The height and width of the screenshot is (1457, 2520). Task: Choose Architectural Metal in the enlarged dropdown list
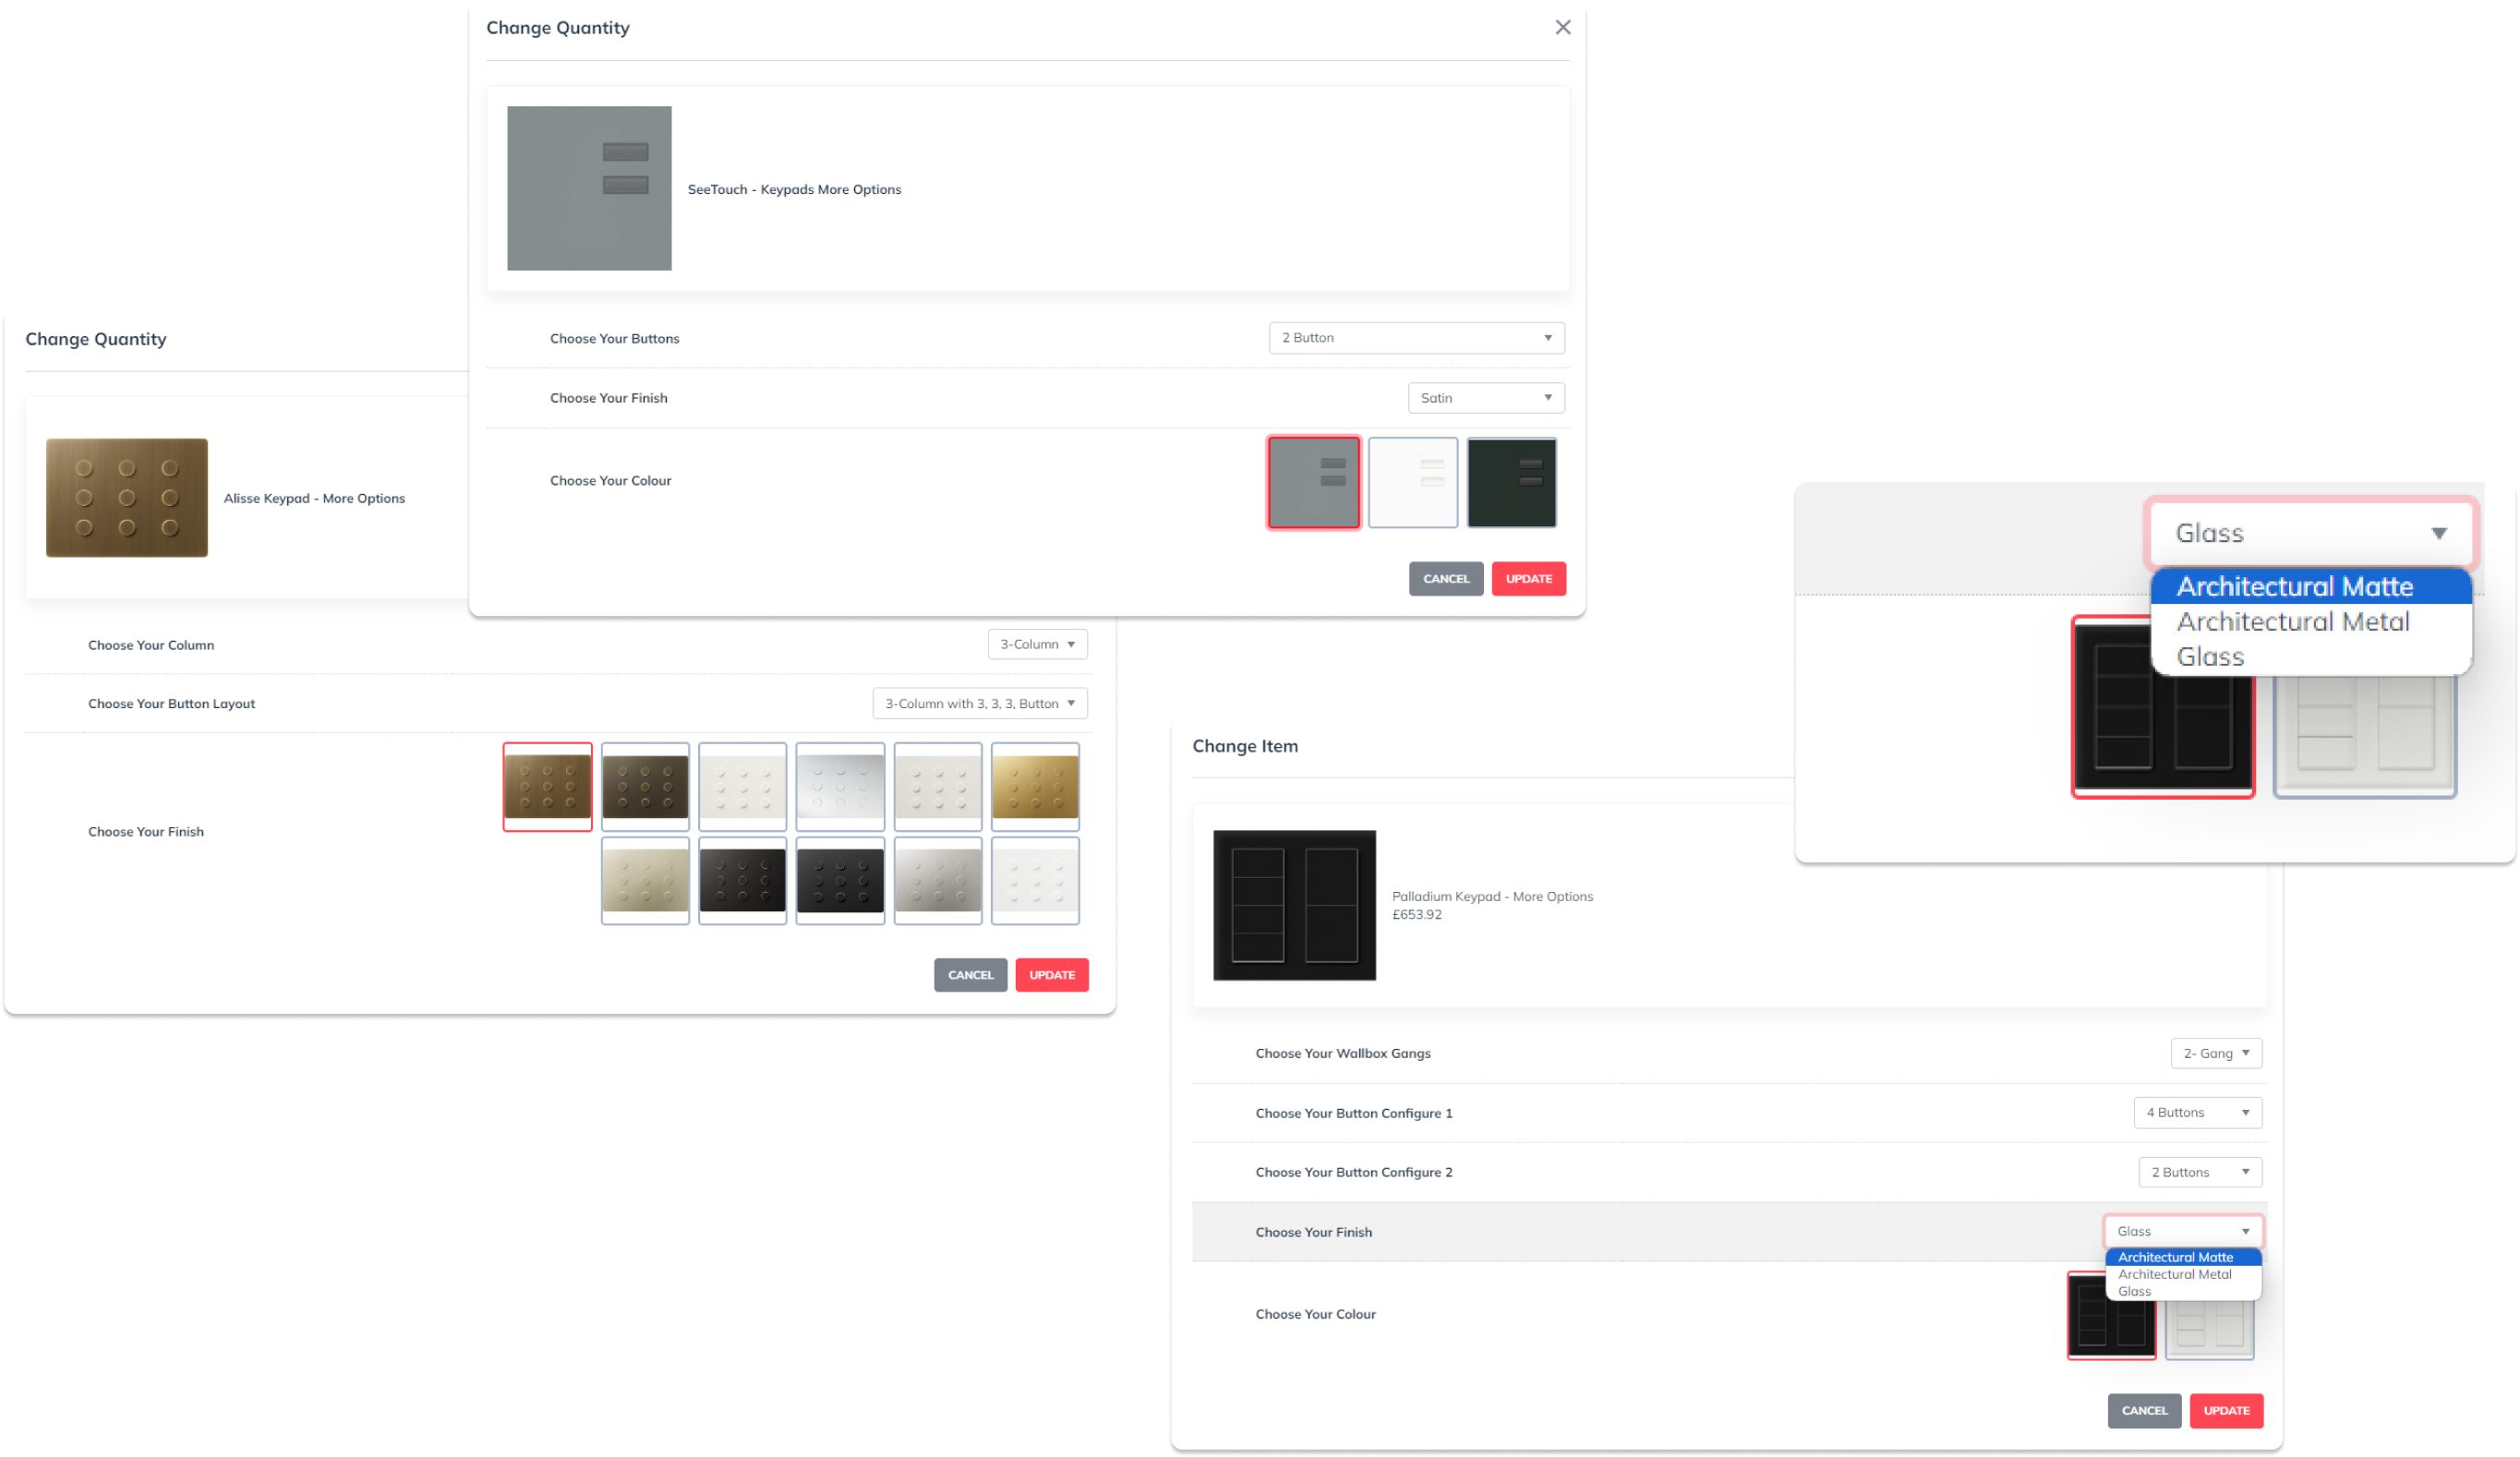2293,622
